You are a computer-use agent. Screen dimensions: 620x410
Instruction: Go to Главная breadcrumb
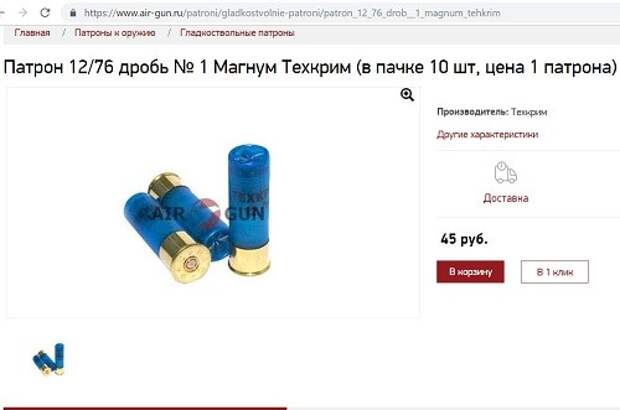tap(32, 33)
